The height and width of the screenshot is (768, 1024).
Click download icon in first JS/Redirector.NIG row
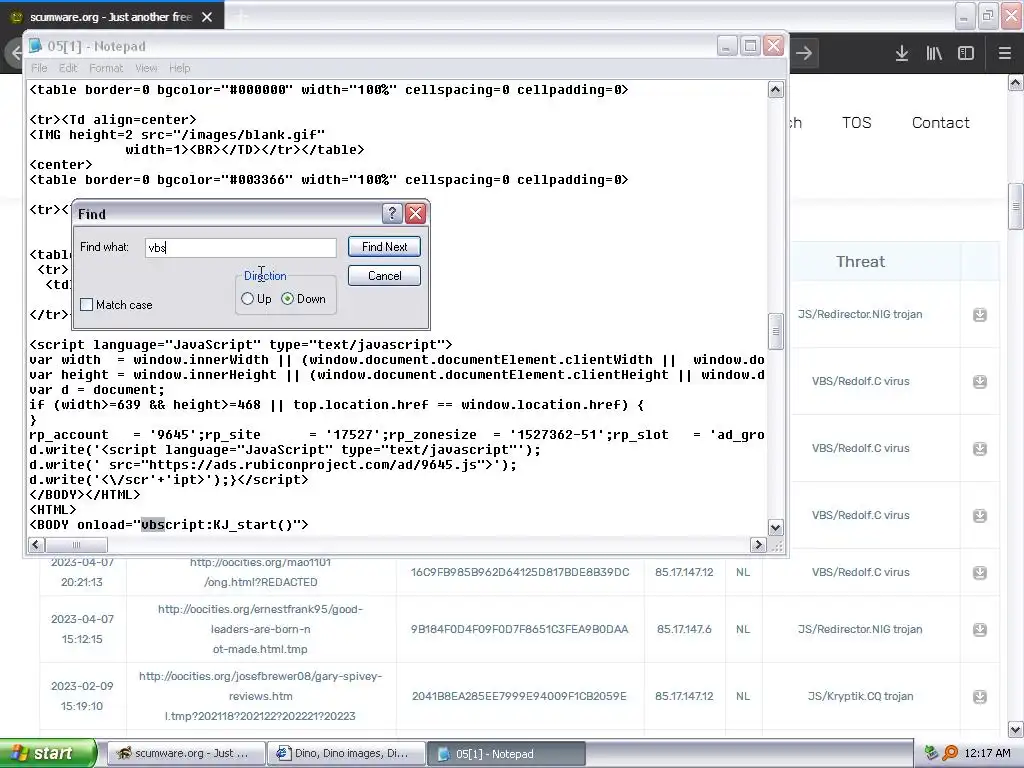coord(980,315)
